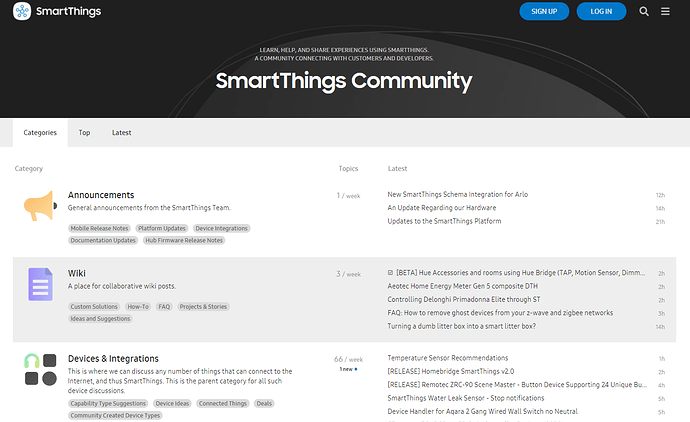Click the Devices & Integrations category icon

coord(40,370)
